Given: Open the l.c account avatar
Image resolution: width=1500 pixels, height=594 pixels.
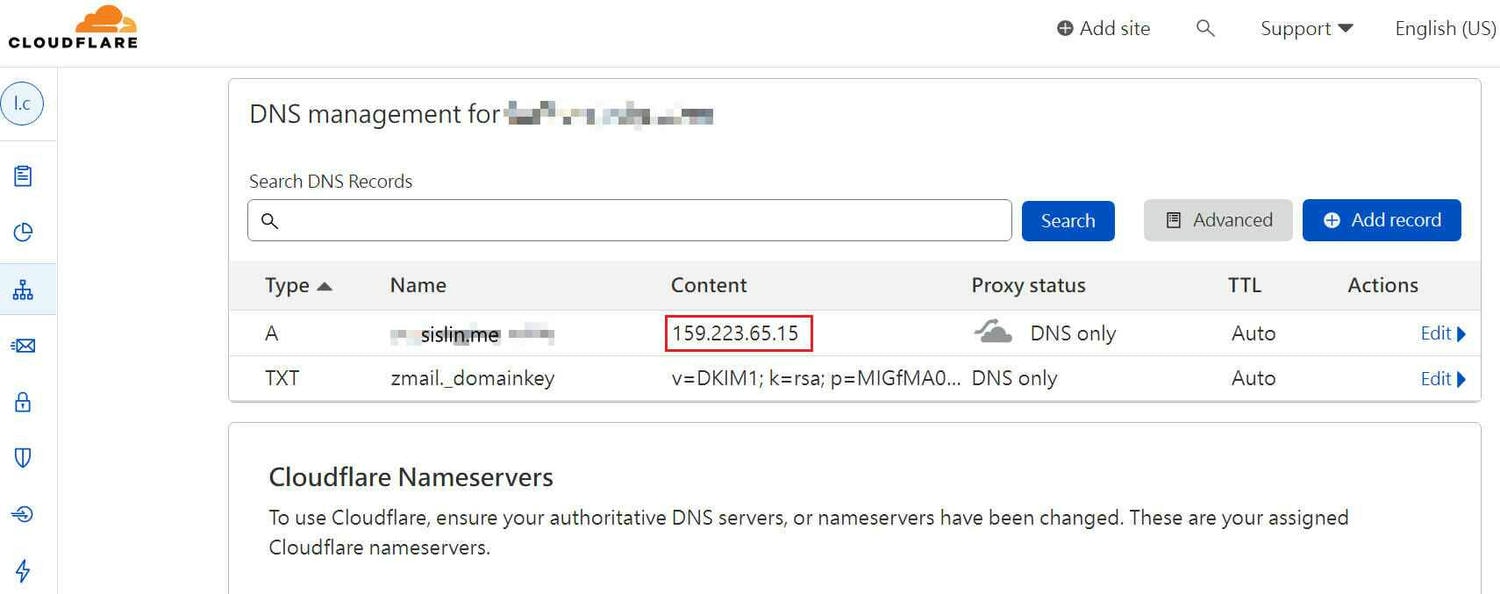Looking at the screenshot, I should [22, 104].
